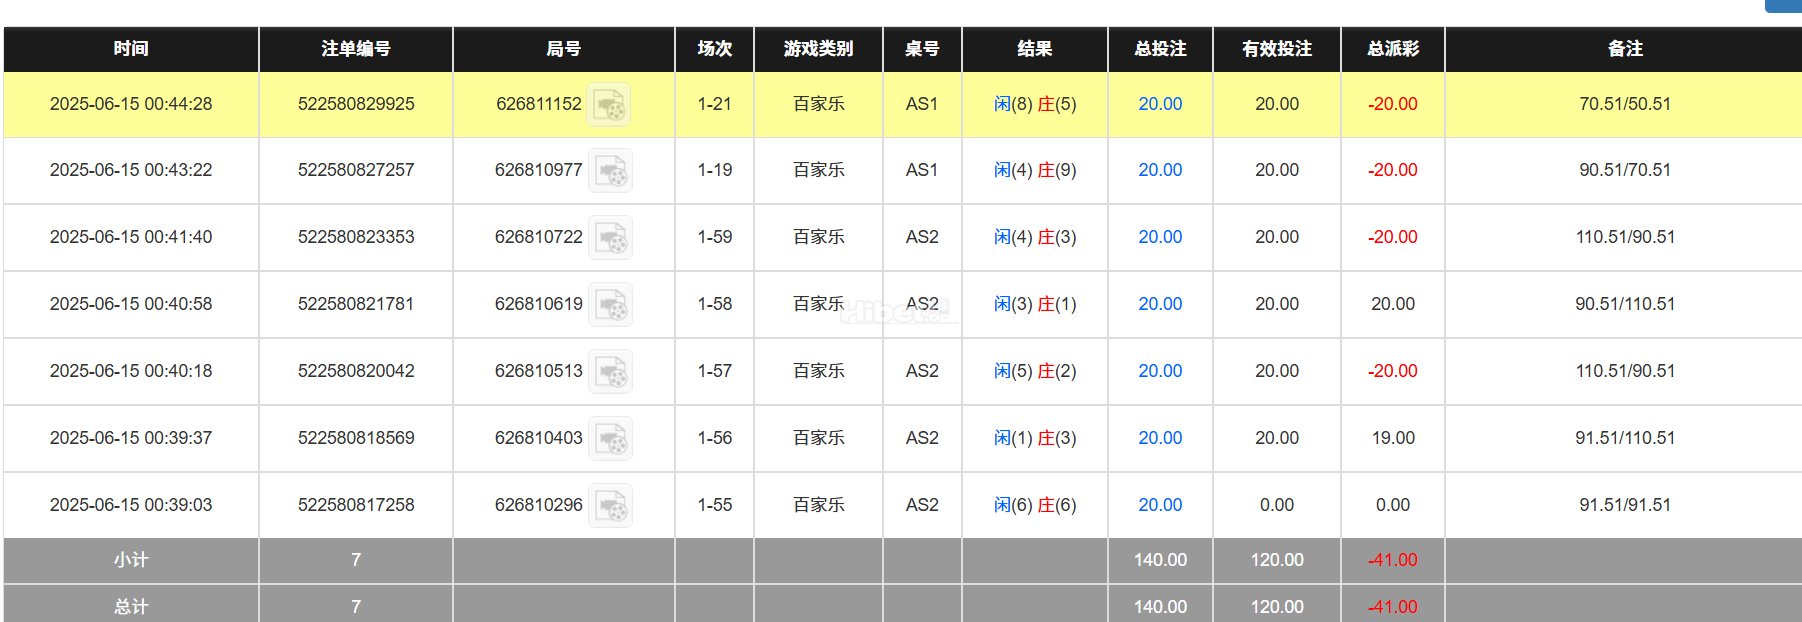Image resolution: width=1802 pixels, height=622 pixels.
Task: Open replay icon beside round 626810403
Action: 609,439
